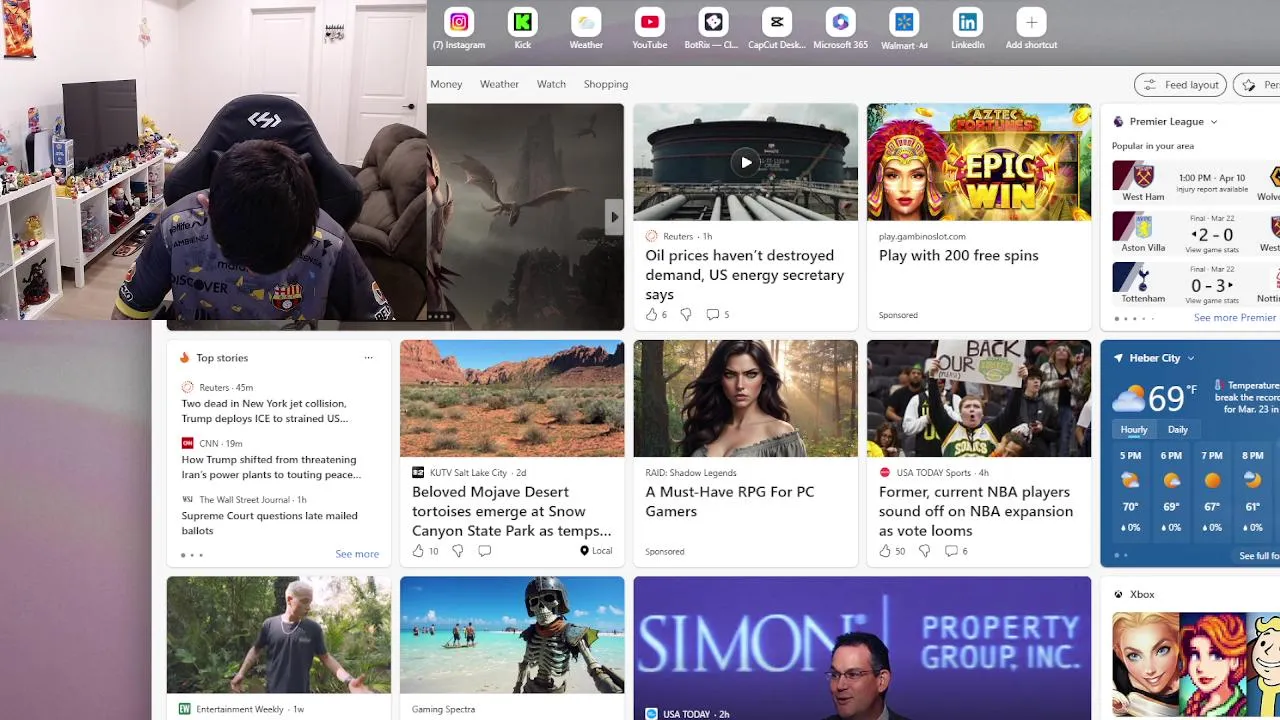Image resolution: width=1280 pixels, height=720 pixels.
Task: Open the Simon Property Group USA TODAY story
Action: click(x=862, y=647)
